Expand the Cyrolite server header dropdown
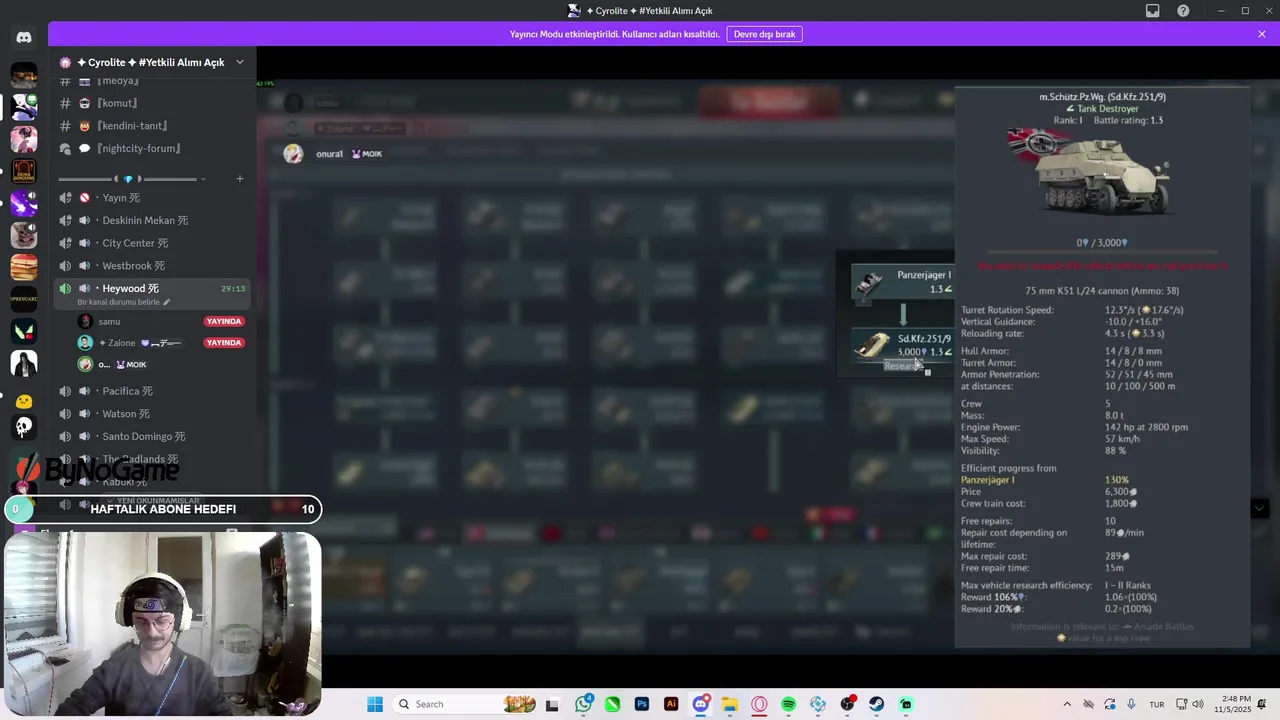1280x720 pixels. (x=240, y=62)
